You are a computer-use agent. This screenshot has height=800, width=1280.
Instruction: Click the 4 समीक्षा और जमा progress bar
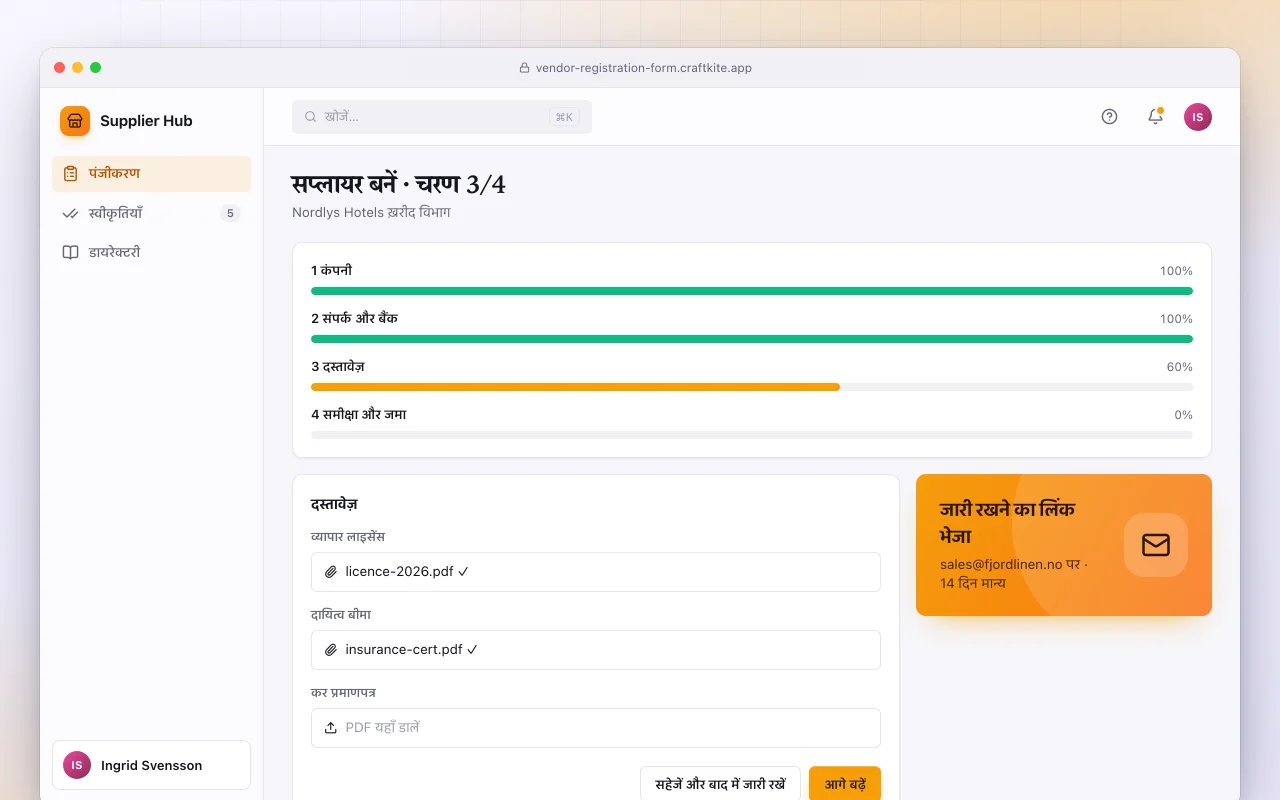(752, 435)
